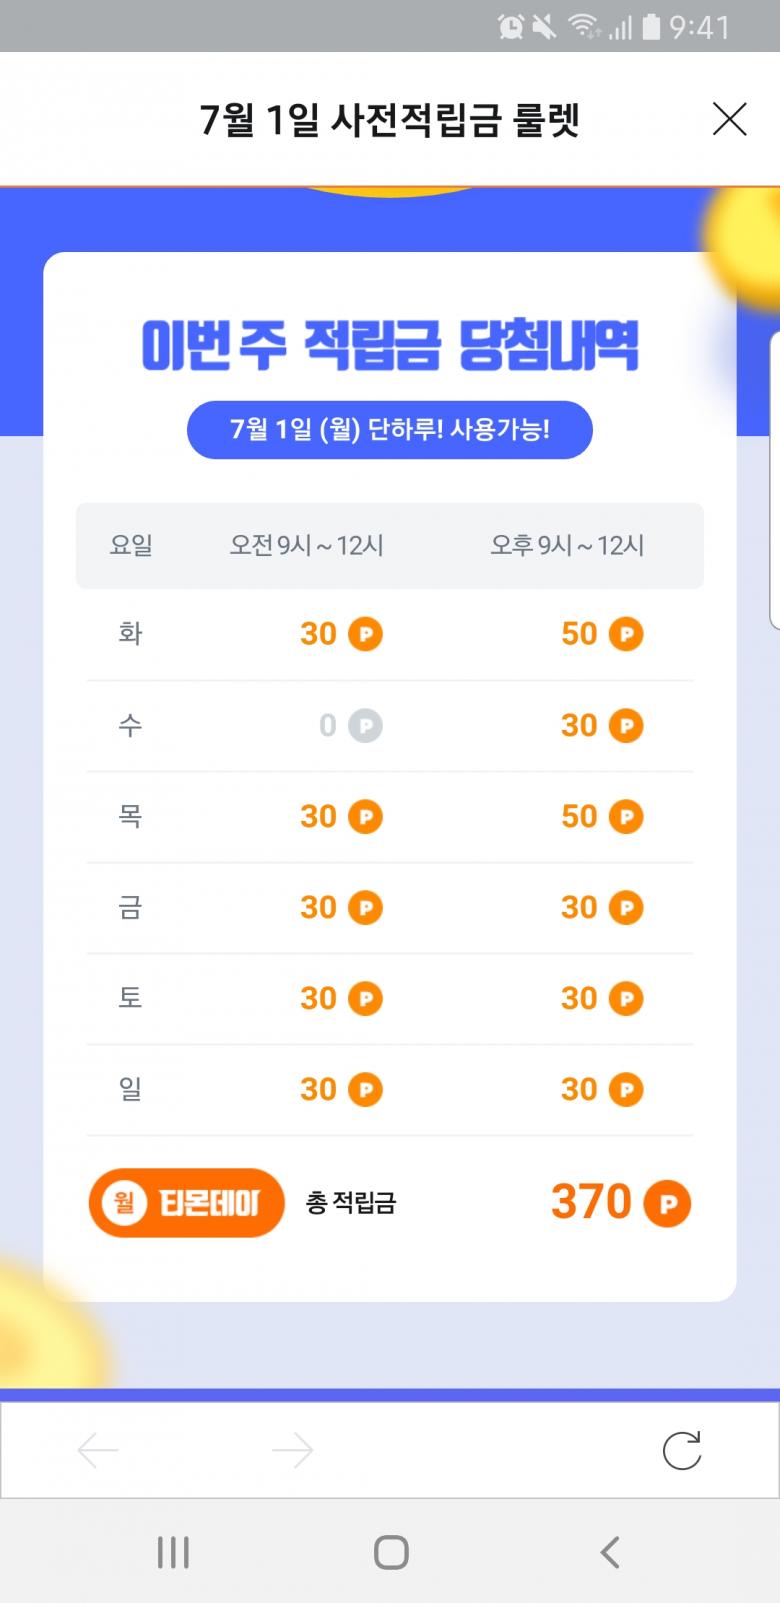Tap the 50 point coin in the 화 row
This screenshot has width=780, height=1603.
pyautogui.click(x=626, y=634)
